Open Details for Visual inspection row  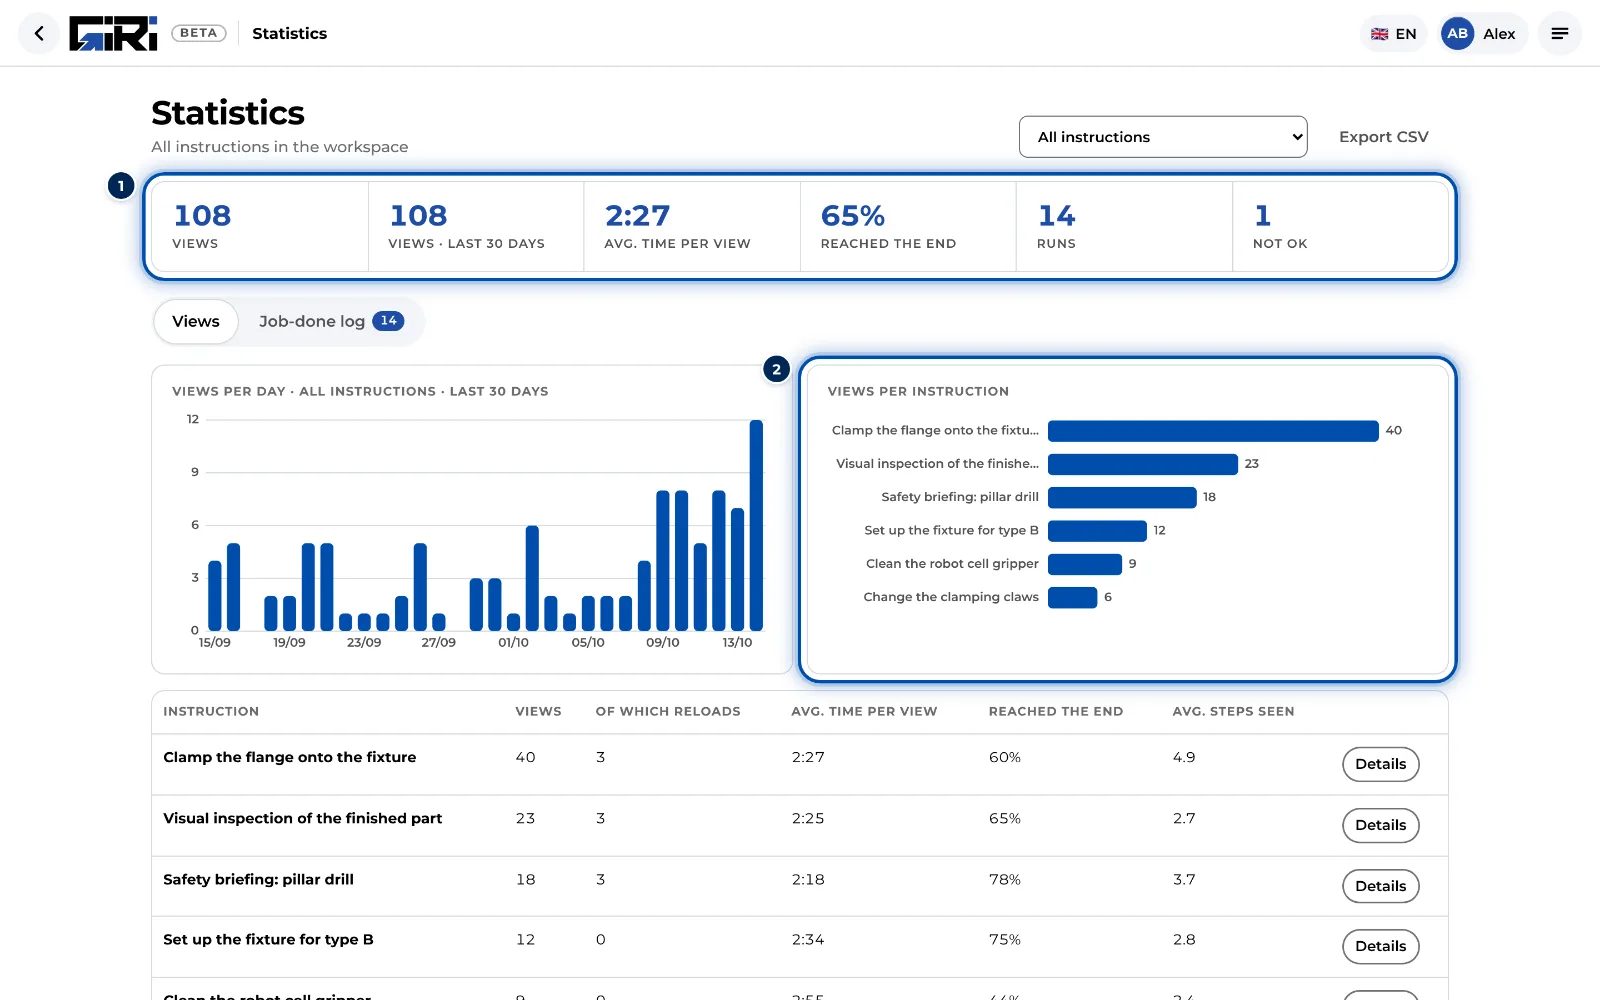click(1380, 825)
